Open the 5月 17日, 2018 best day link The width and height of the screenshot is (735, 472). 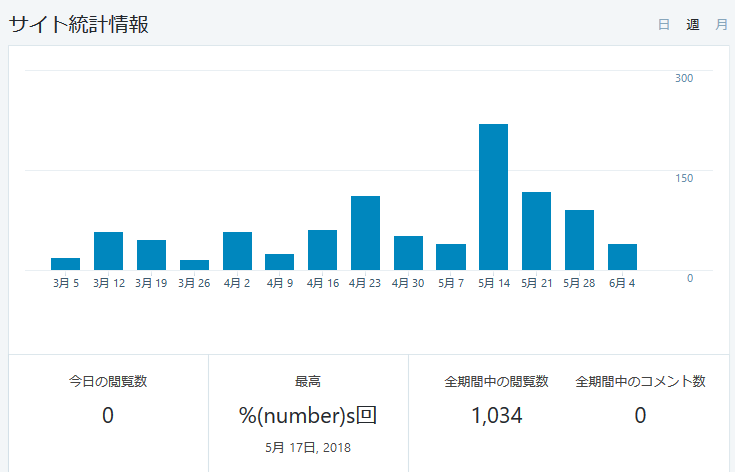pyautogui.click(x=308, y=447)
